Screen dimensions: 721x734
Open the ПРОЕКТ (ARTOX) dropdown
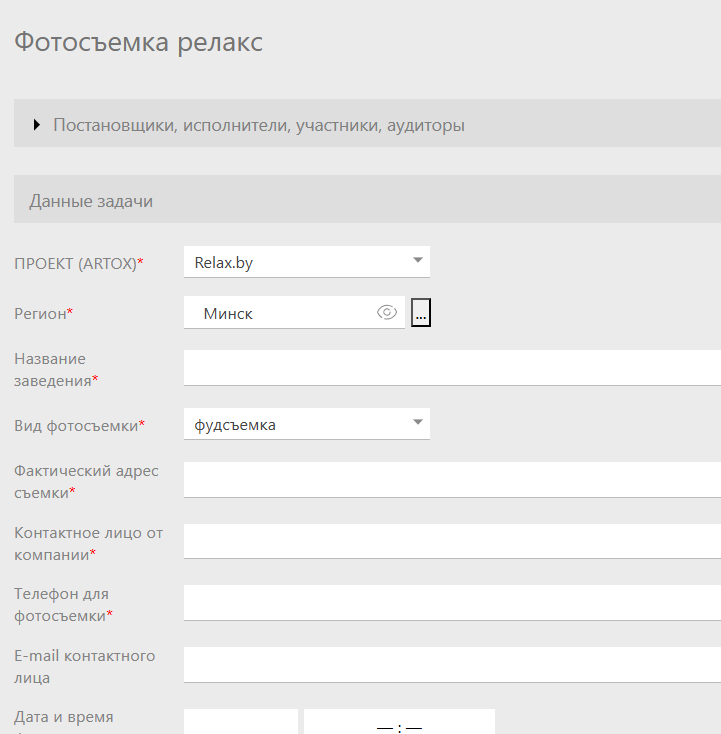[x=307, y=262]
